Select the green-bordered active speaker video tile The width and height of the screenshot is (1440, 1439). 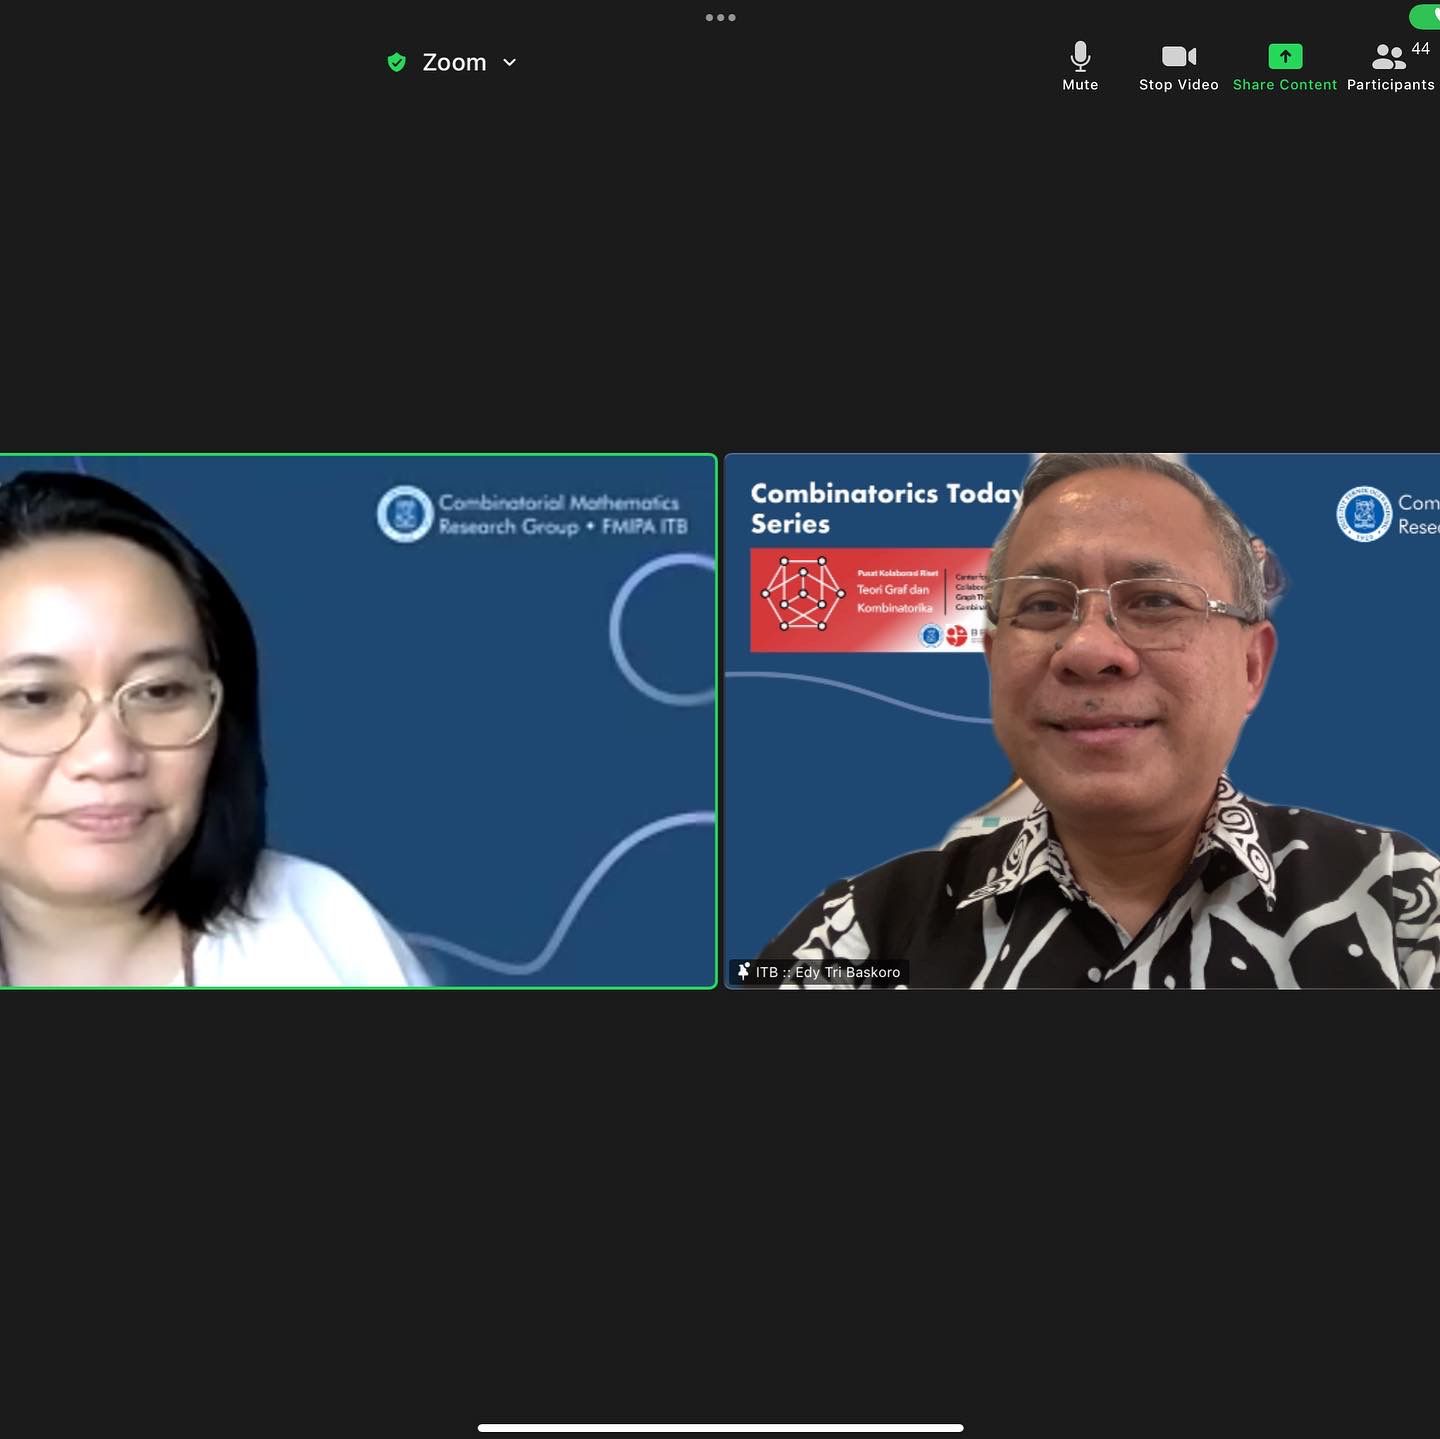(x=358, y=721)
